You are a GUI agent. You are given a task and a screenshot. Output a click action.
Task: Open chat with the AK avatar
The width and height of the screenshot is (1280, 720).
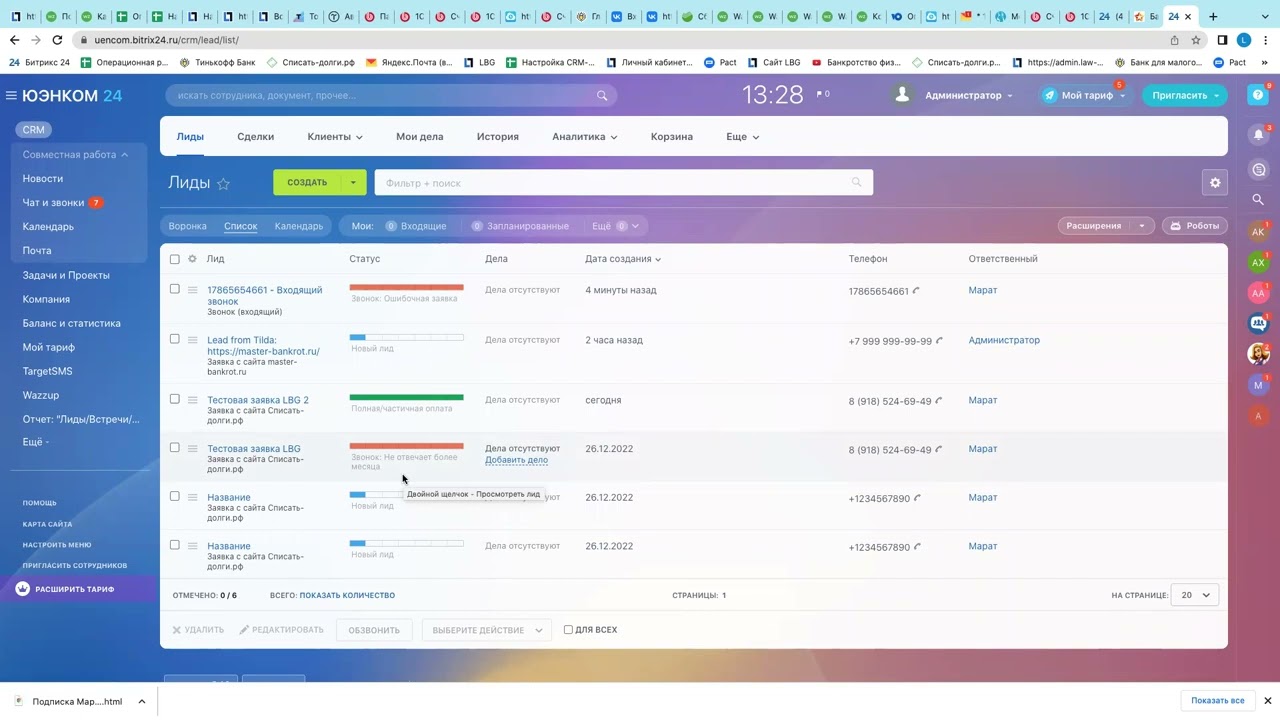pos(1258,231)
